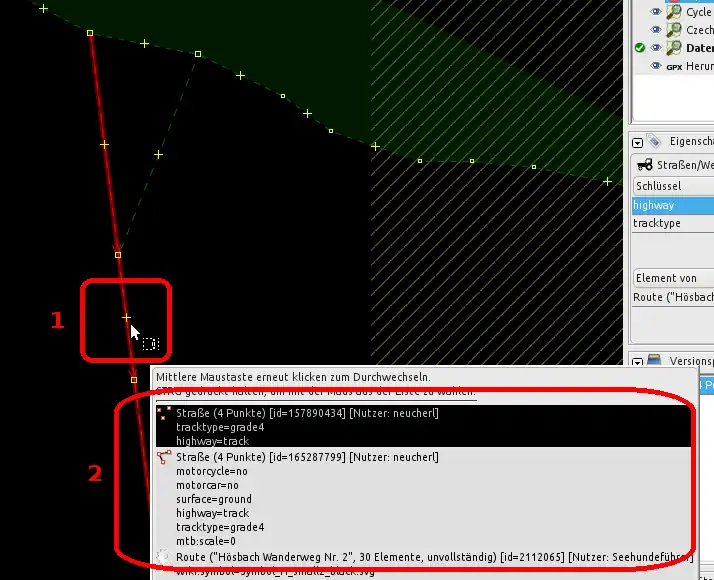Viewport: 714px width, 580px height.
Task: Click the Cycle layer imagery icon
Action: (x=675, y=12)
